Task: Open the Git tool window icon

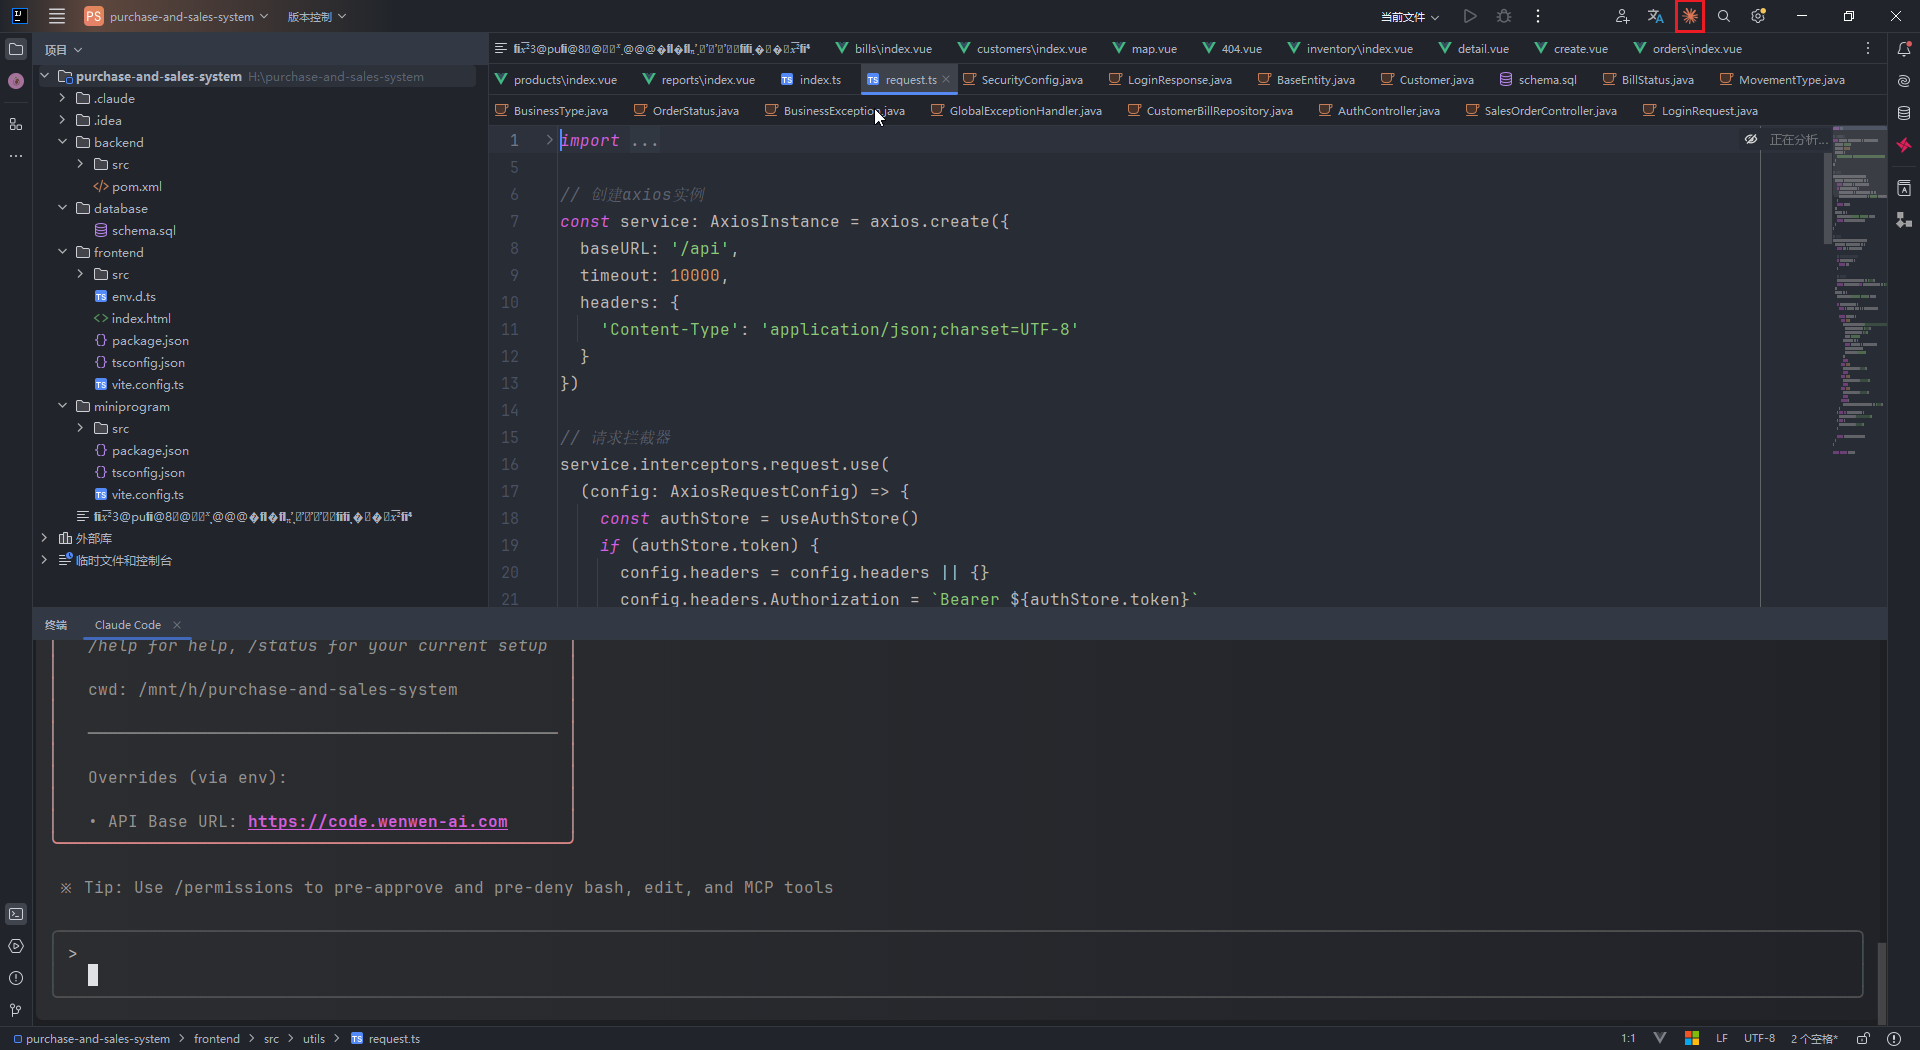Action: pos(16,1010)
